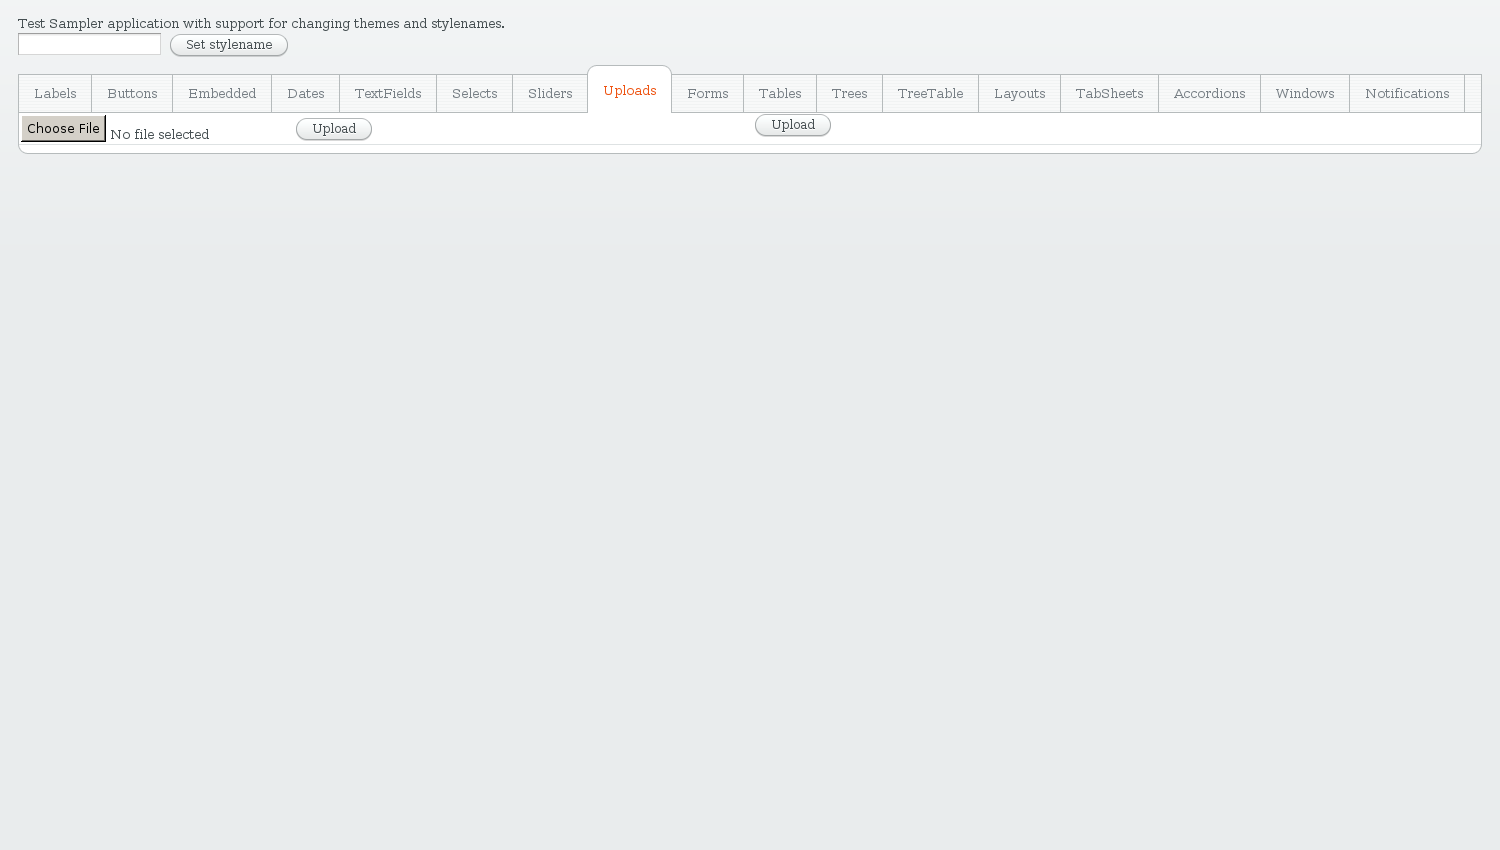Go to the TextFields tab

[x=388, y=94]
